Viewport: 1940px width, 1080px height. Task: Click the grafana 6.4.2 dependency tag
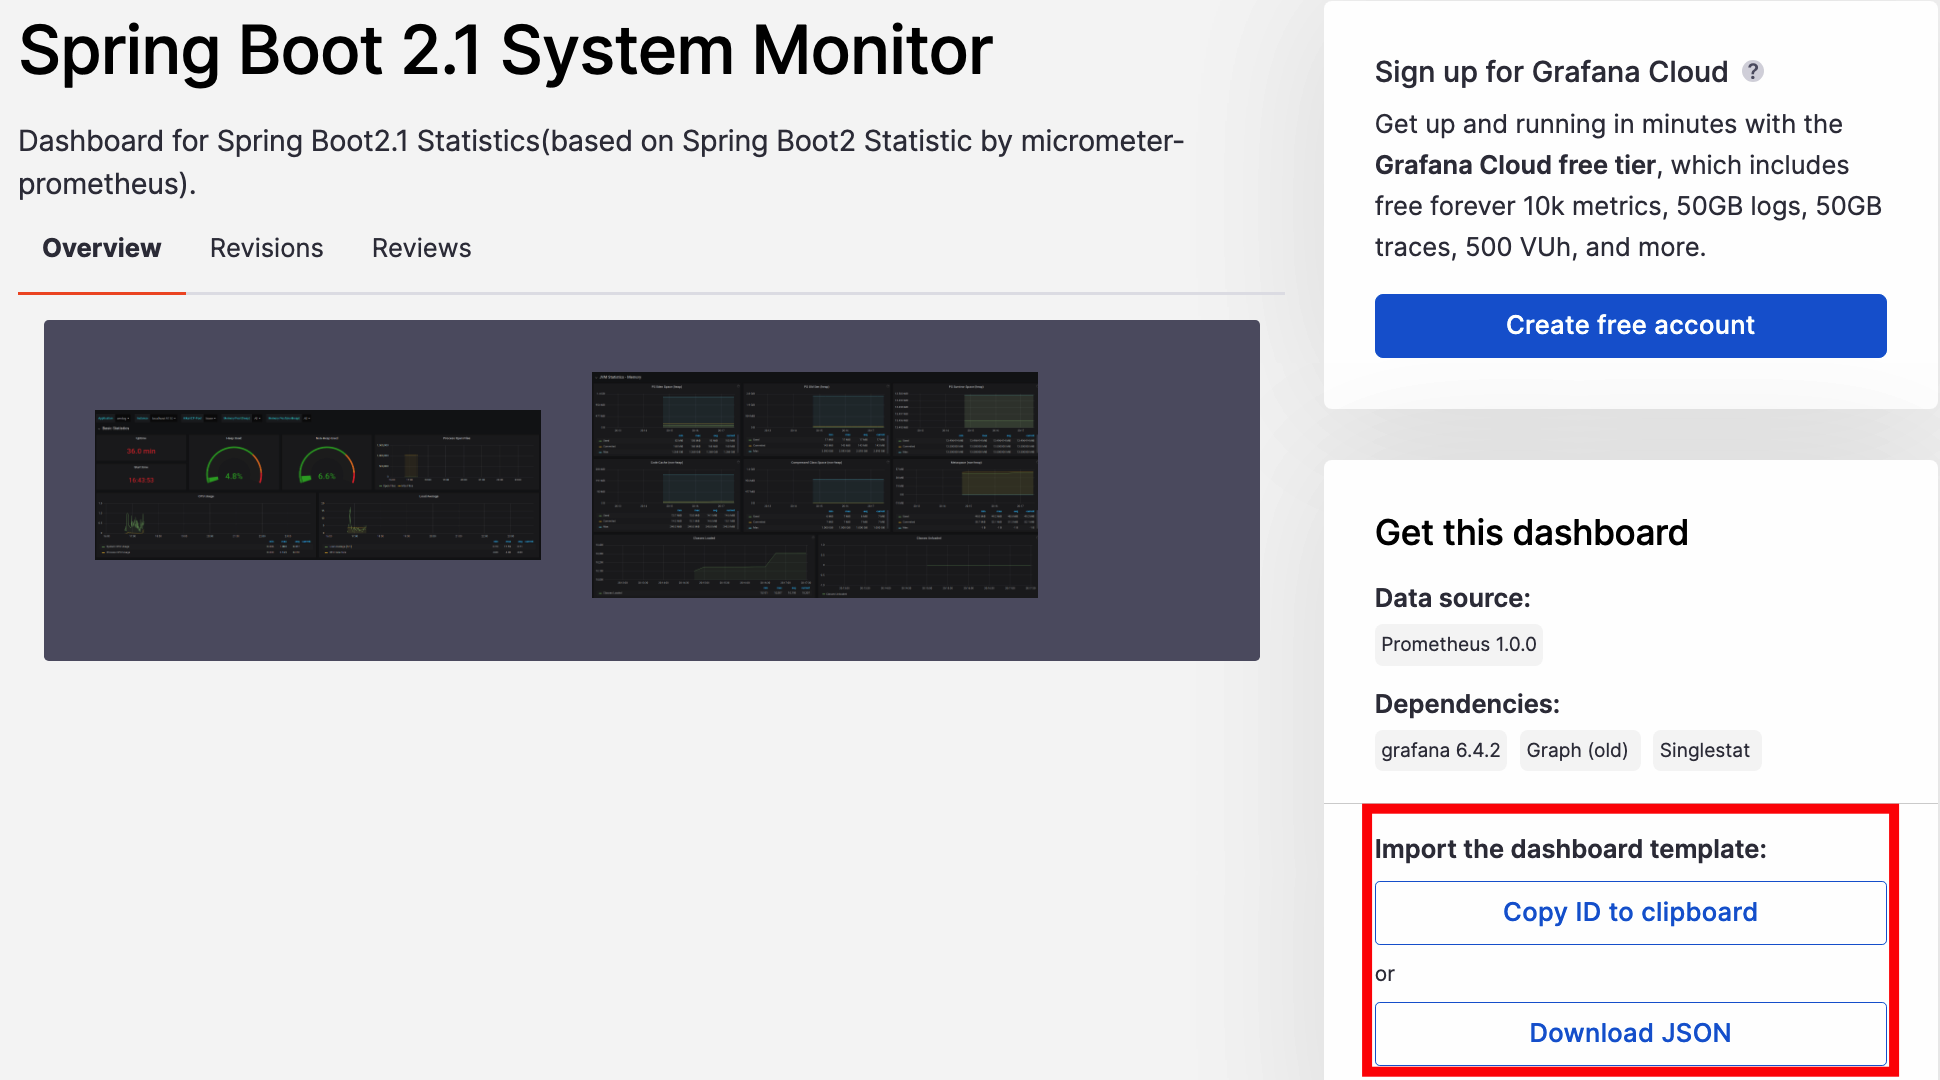point(1440,750)
